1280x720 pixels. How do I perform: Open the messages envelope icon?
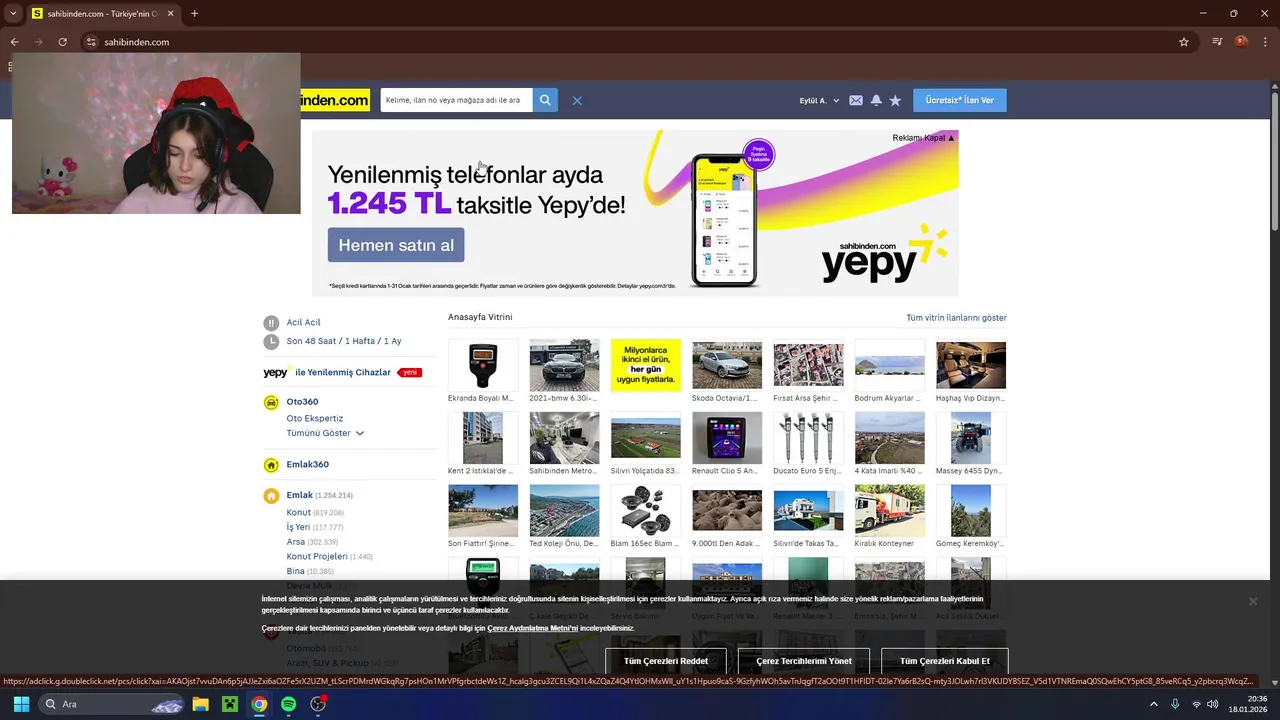tap(856, 100)
